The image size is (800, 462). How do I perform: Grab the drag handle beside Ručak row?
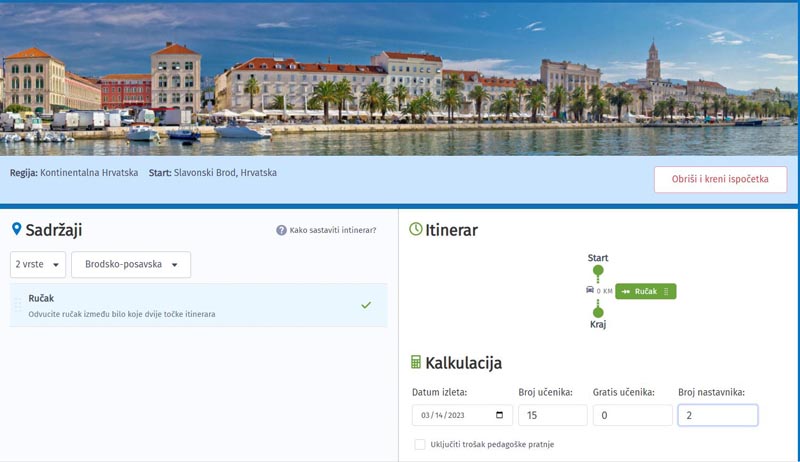17,305
